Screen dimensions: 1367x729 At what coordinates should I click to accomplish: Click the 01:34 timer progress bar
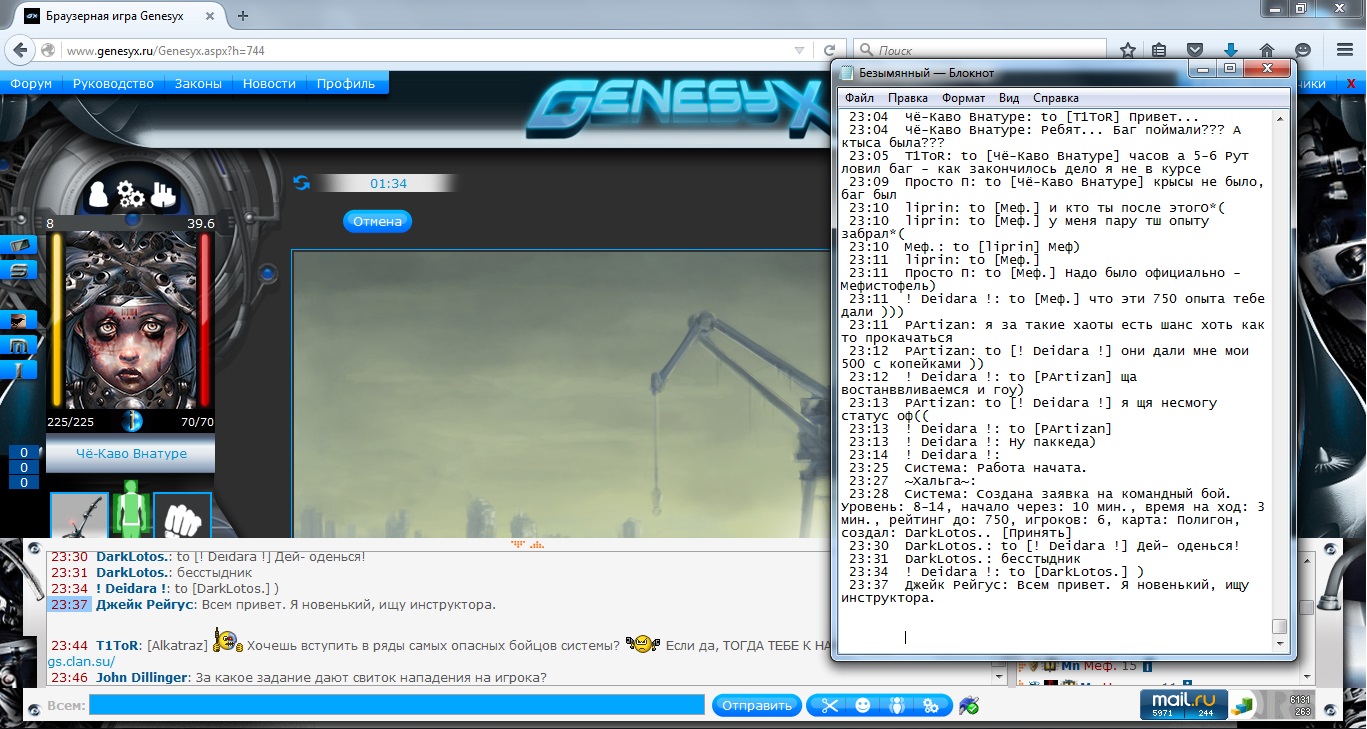click(388, 183)
